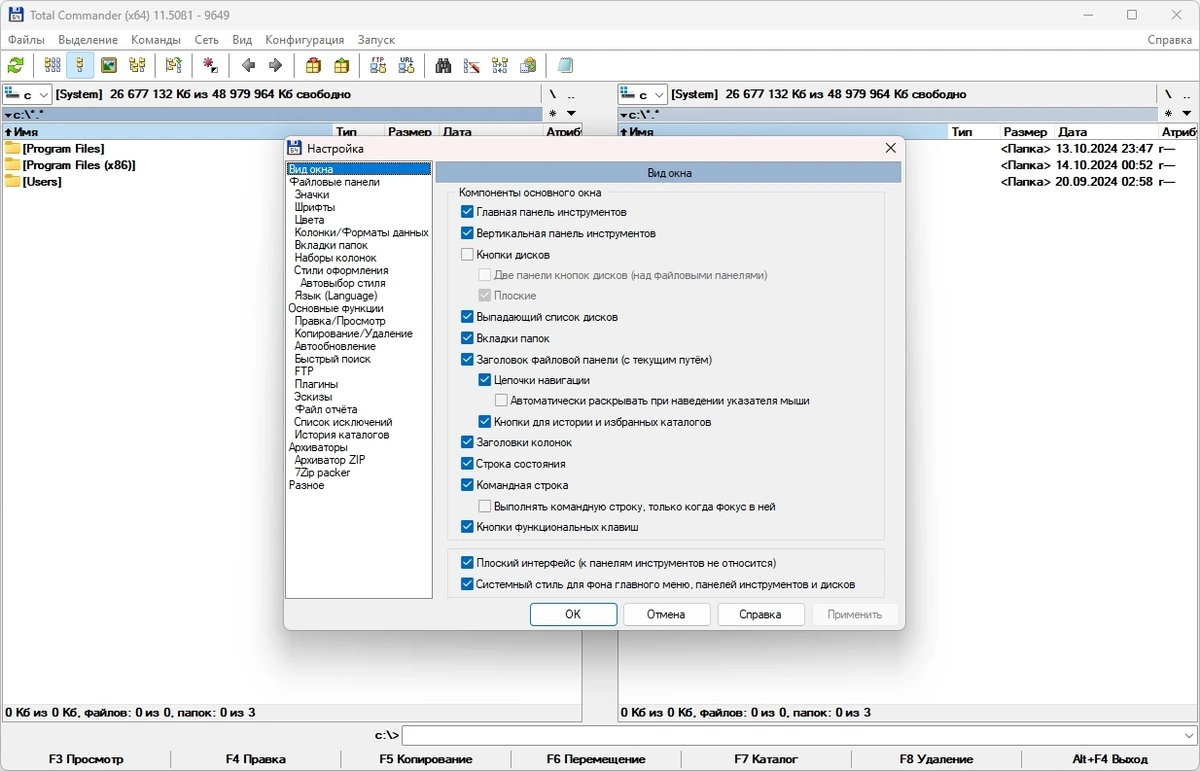
Task: Switch to Brief file names view icon
Action: (x=52, y=66)
